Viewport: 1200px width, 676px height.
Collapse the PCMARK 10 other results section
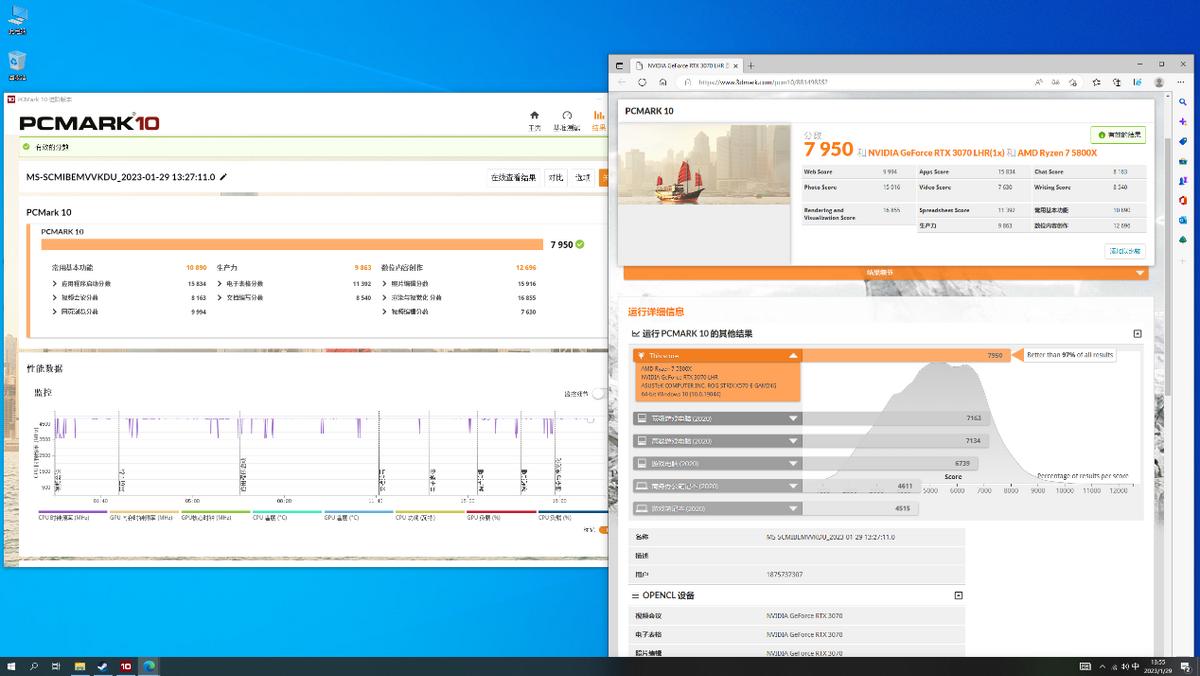(1137, 333)
